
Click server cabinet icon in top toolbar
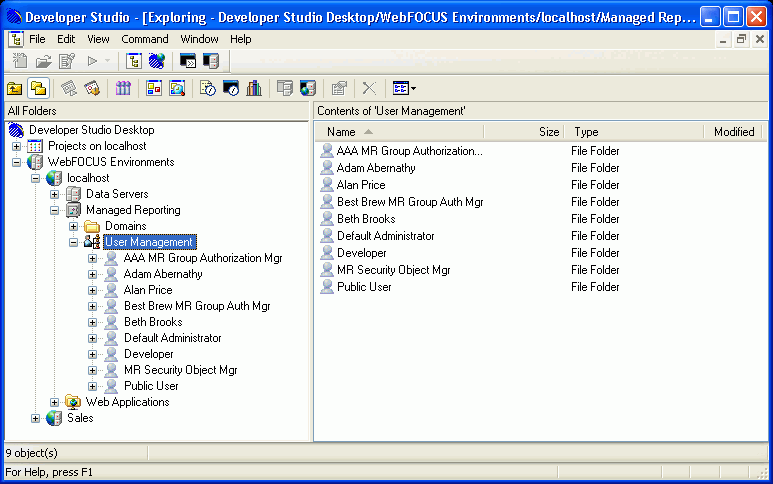pos(211,61)
